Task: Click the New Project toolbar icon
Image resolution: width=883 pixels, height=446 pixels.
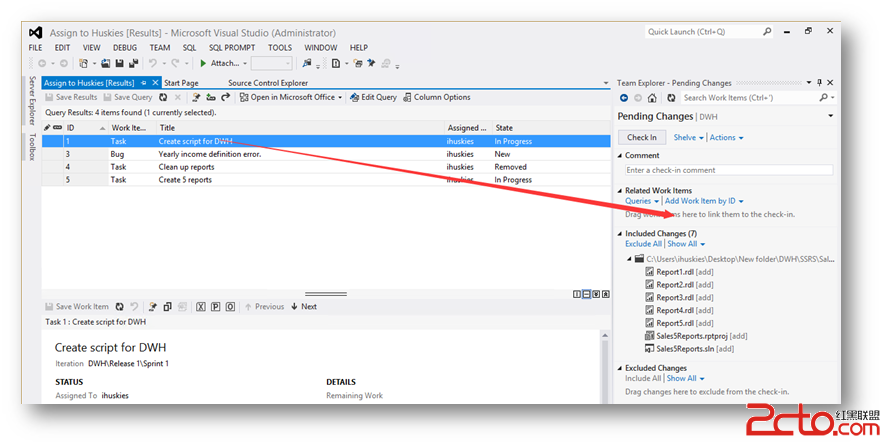Action: point(83,64)
